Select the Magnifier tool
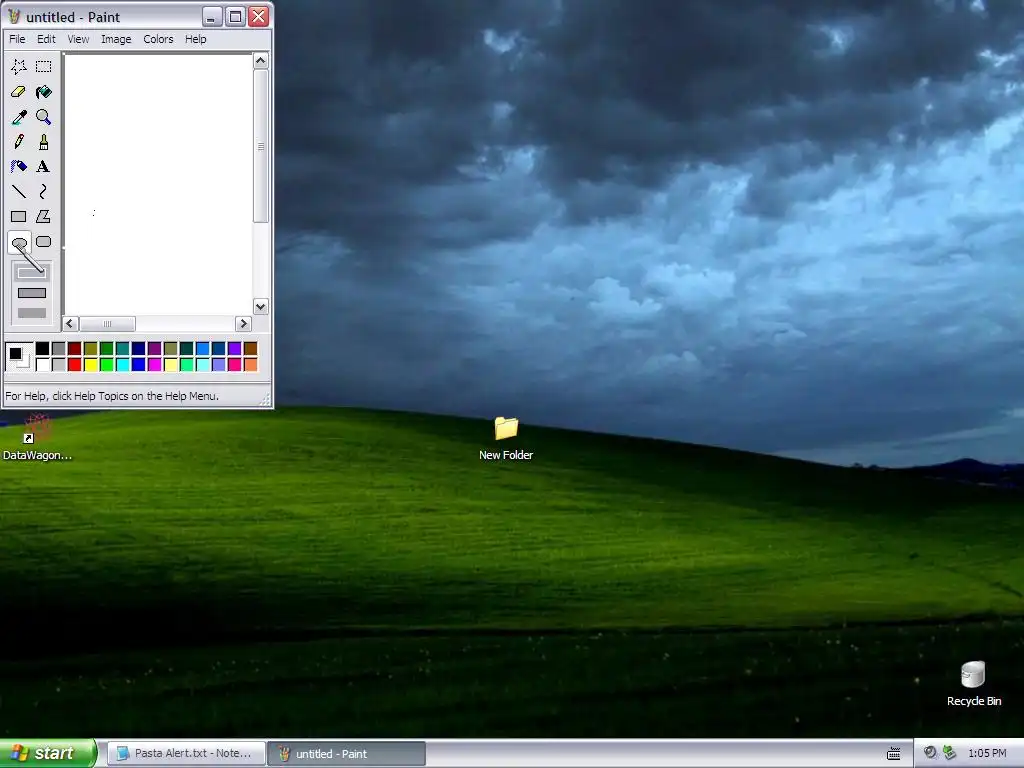The height and width of the screenshot is (768, 1024). [x=44, y=117]
